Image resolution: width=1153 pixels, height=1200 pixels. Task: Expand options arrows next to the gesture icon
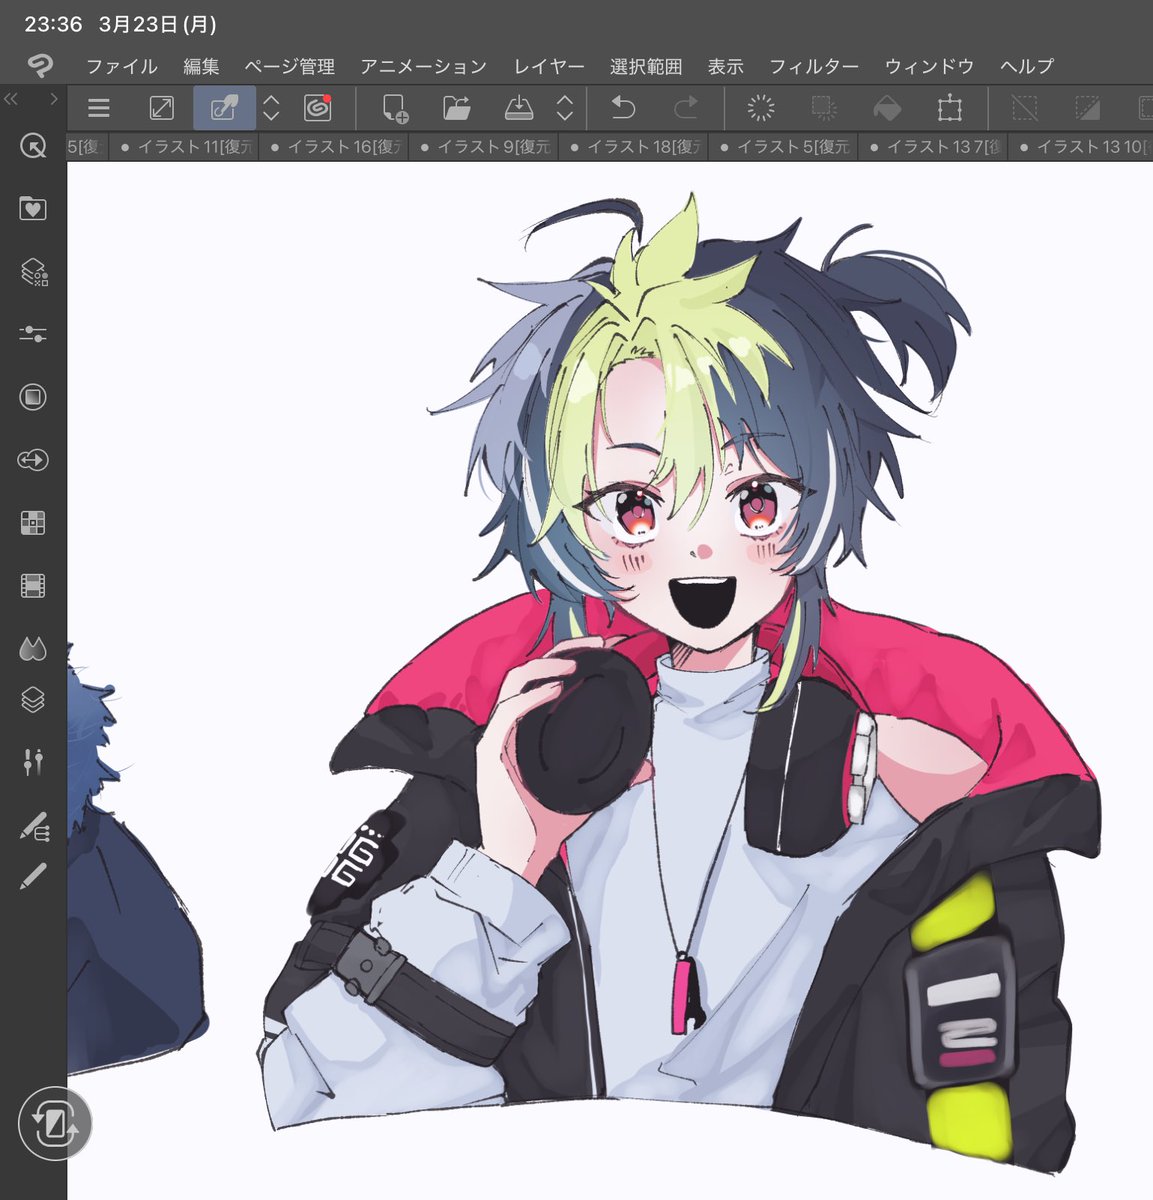pyautogui.click(x=271, y=108)
